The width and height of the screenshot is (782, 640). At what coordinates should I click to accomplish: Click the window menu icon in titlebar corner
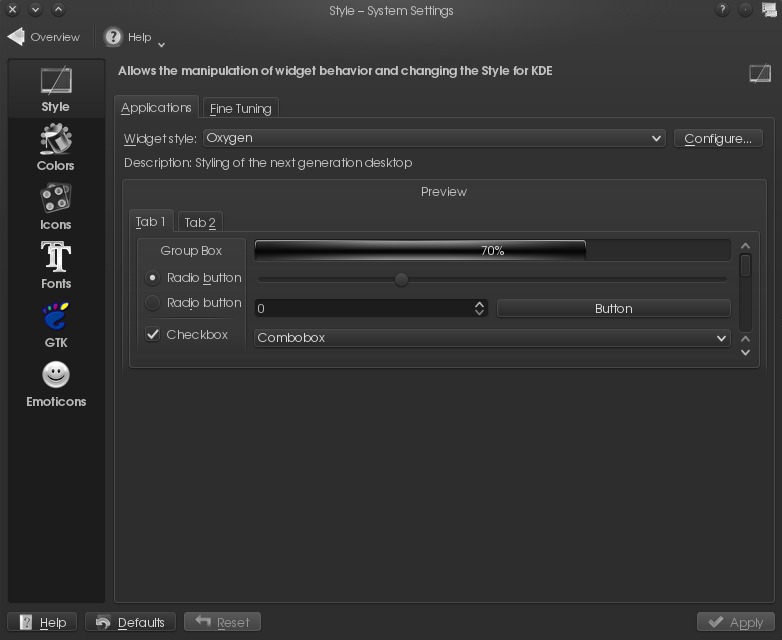pyautogui.click(x=769, y=9)
